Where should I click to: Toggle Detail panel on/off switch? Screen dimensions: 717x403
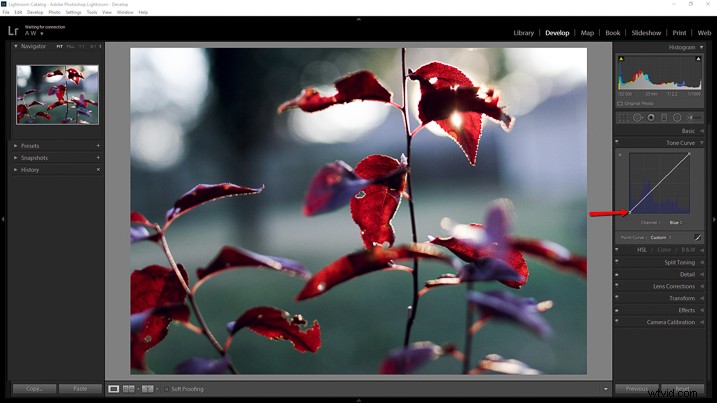(x=617, y=274)
